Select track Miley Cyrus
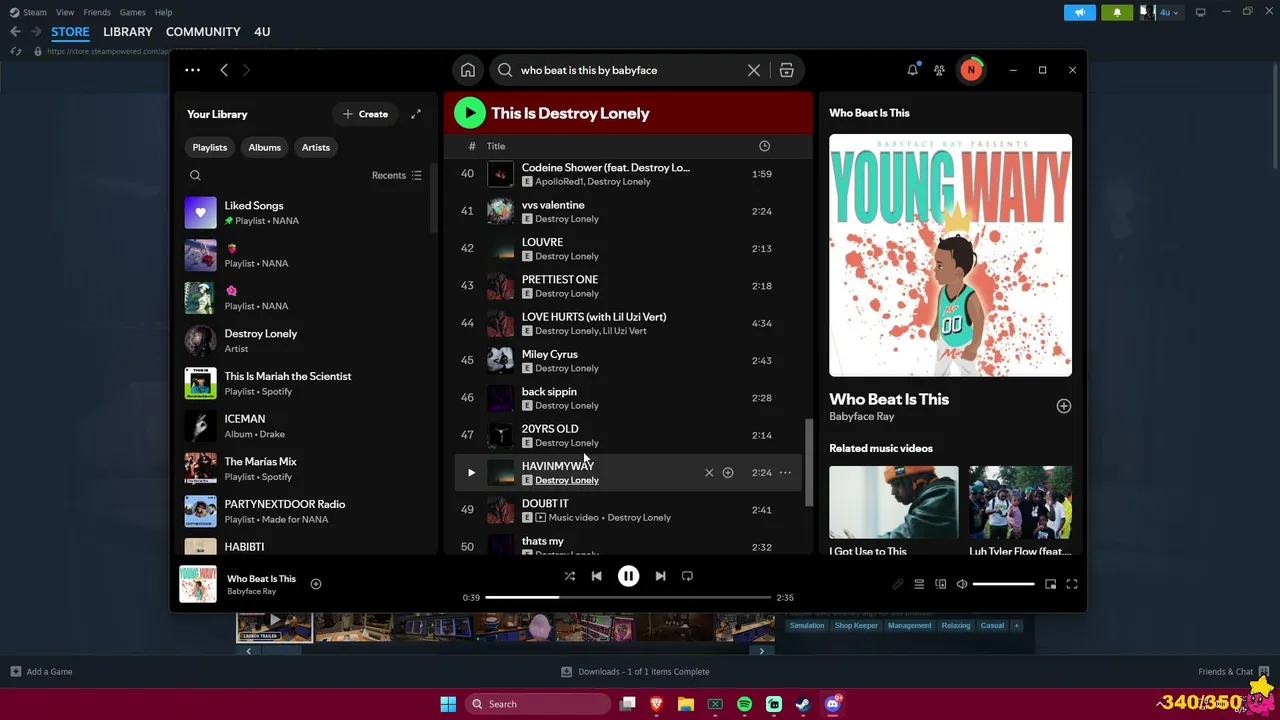The width and height of the screenshot is (1280, 720). click(x=629, y=361)
